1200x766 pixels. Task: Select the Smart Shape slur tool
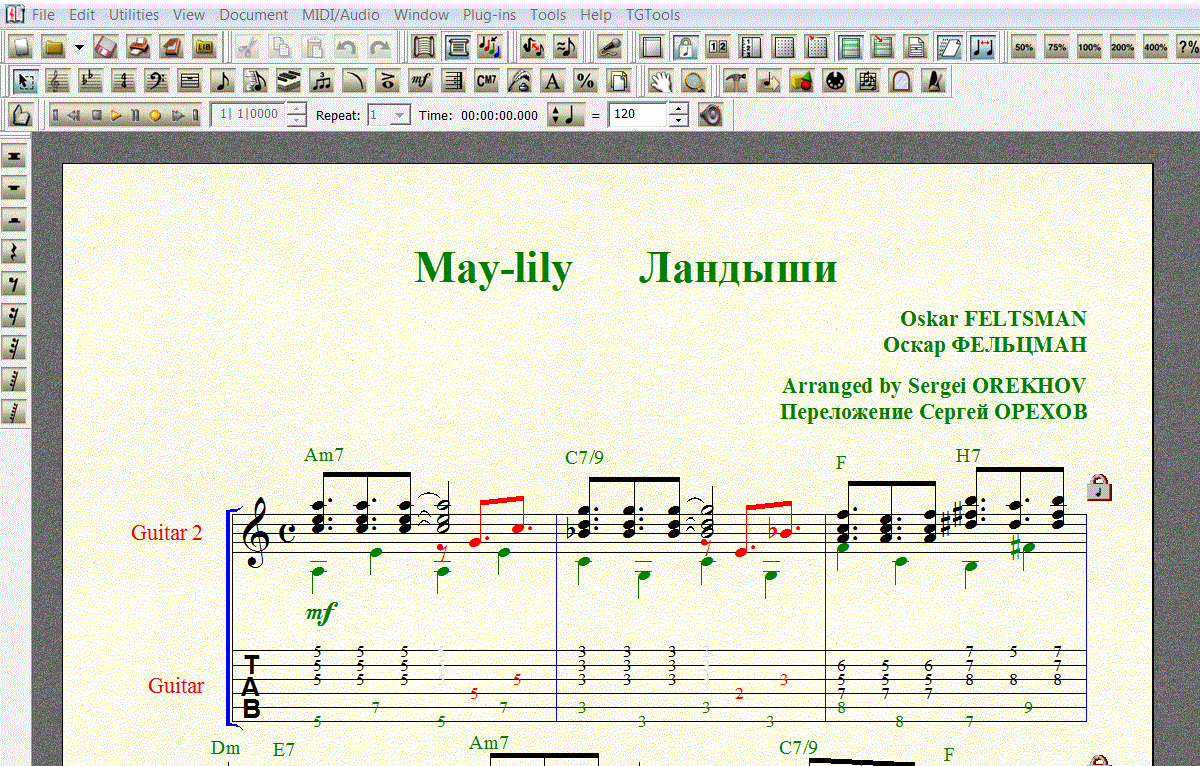point(355,81)
